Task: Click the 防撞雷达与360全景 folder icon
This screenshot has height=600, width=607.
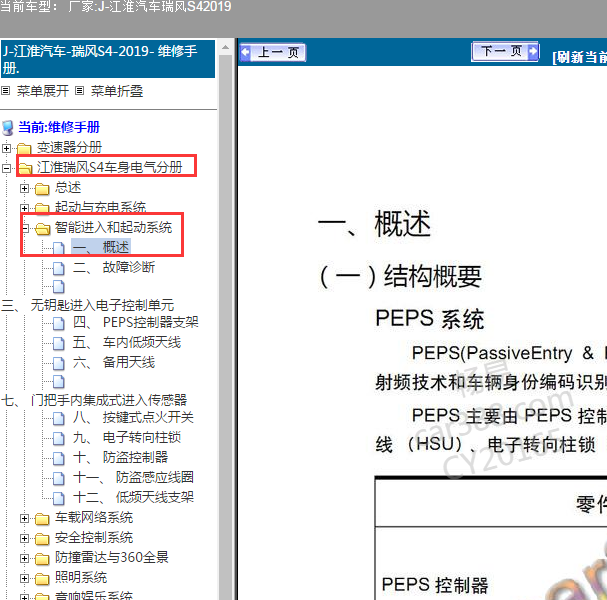Action: (x=42, y=558)
